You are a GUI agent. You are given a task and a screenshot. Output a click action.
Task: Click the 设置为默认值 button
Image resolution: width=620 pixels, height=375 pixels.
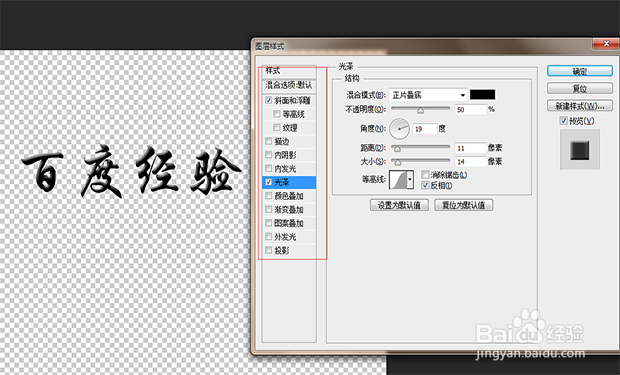(399, 205)
